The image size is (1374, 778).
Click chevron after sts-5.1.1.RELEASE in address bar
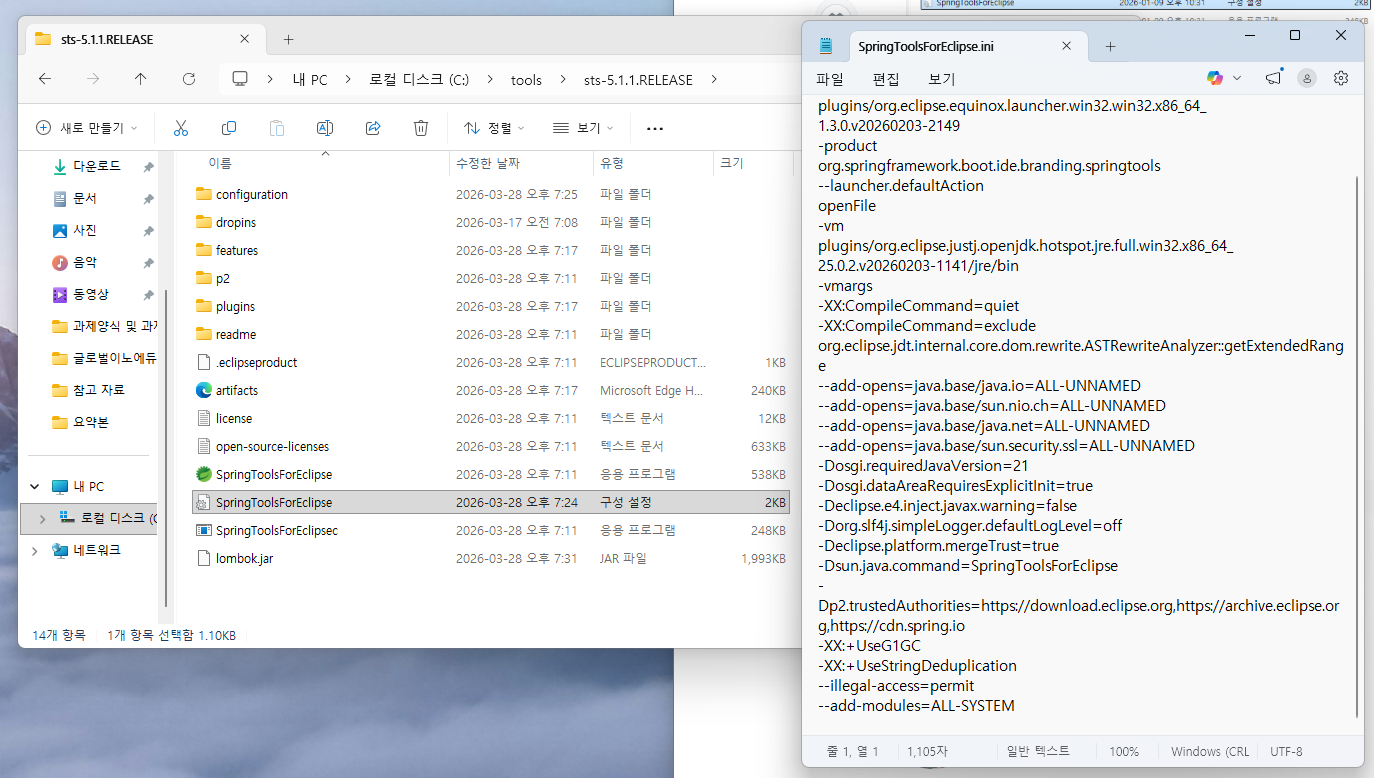[714, 80]
